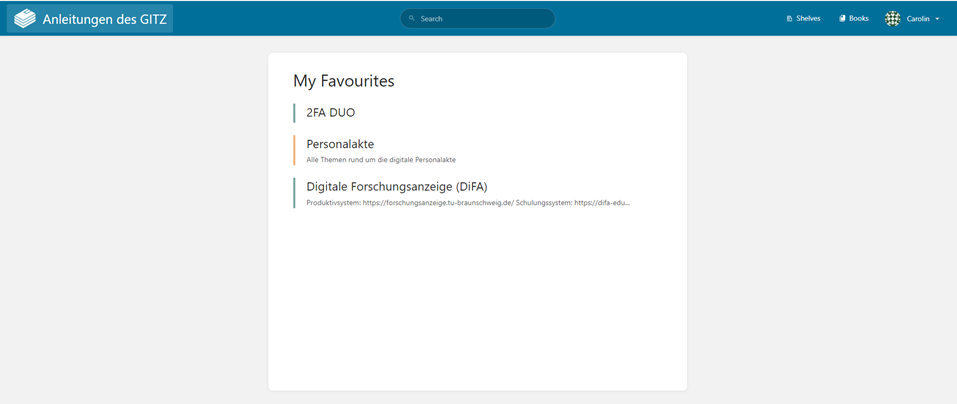Screen dimensions: 957x404
Task: Expand the caret arrow beside Carolin
Action: (937, 19)
